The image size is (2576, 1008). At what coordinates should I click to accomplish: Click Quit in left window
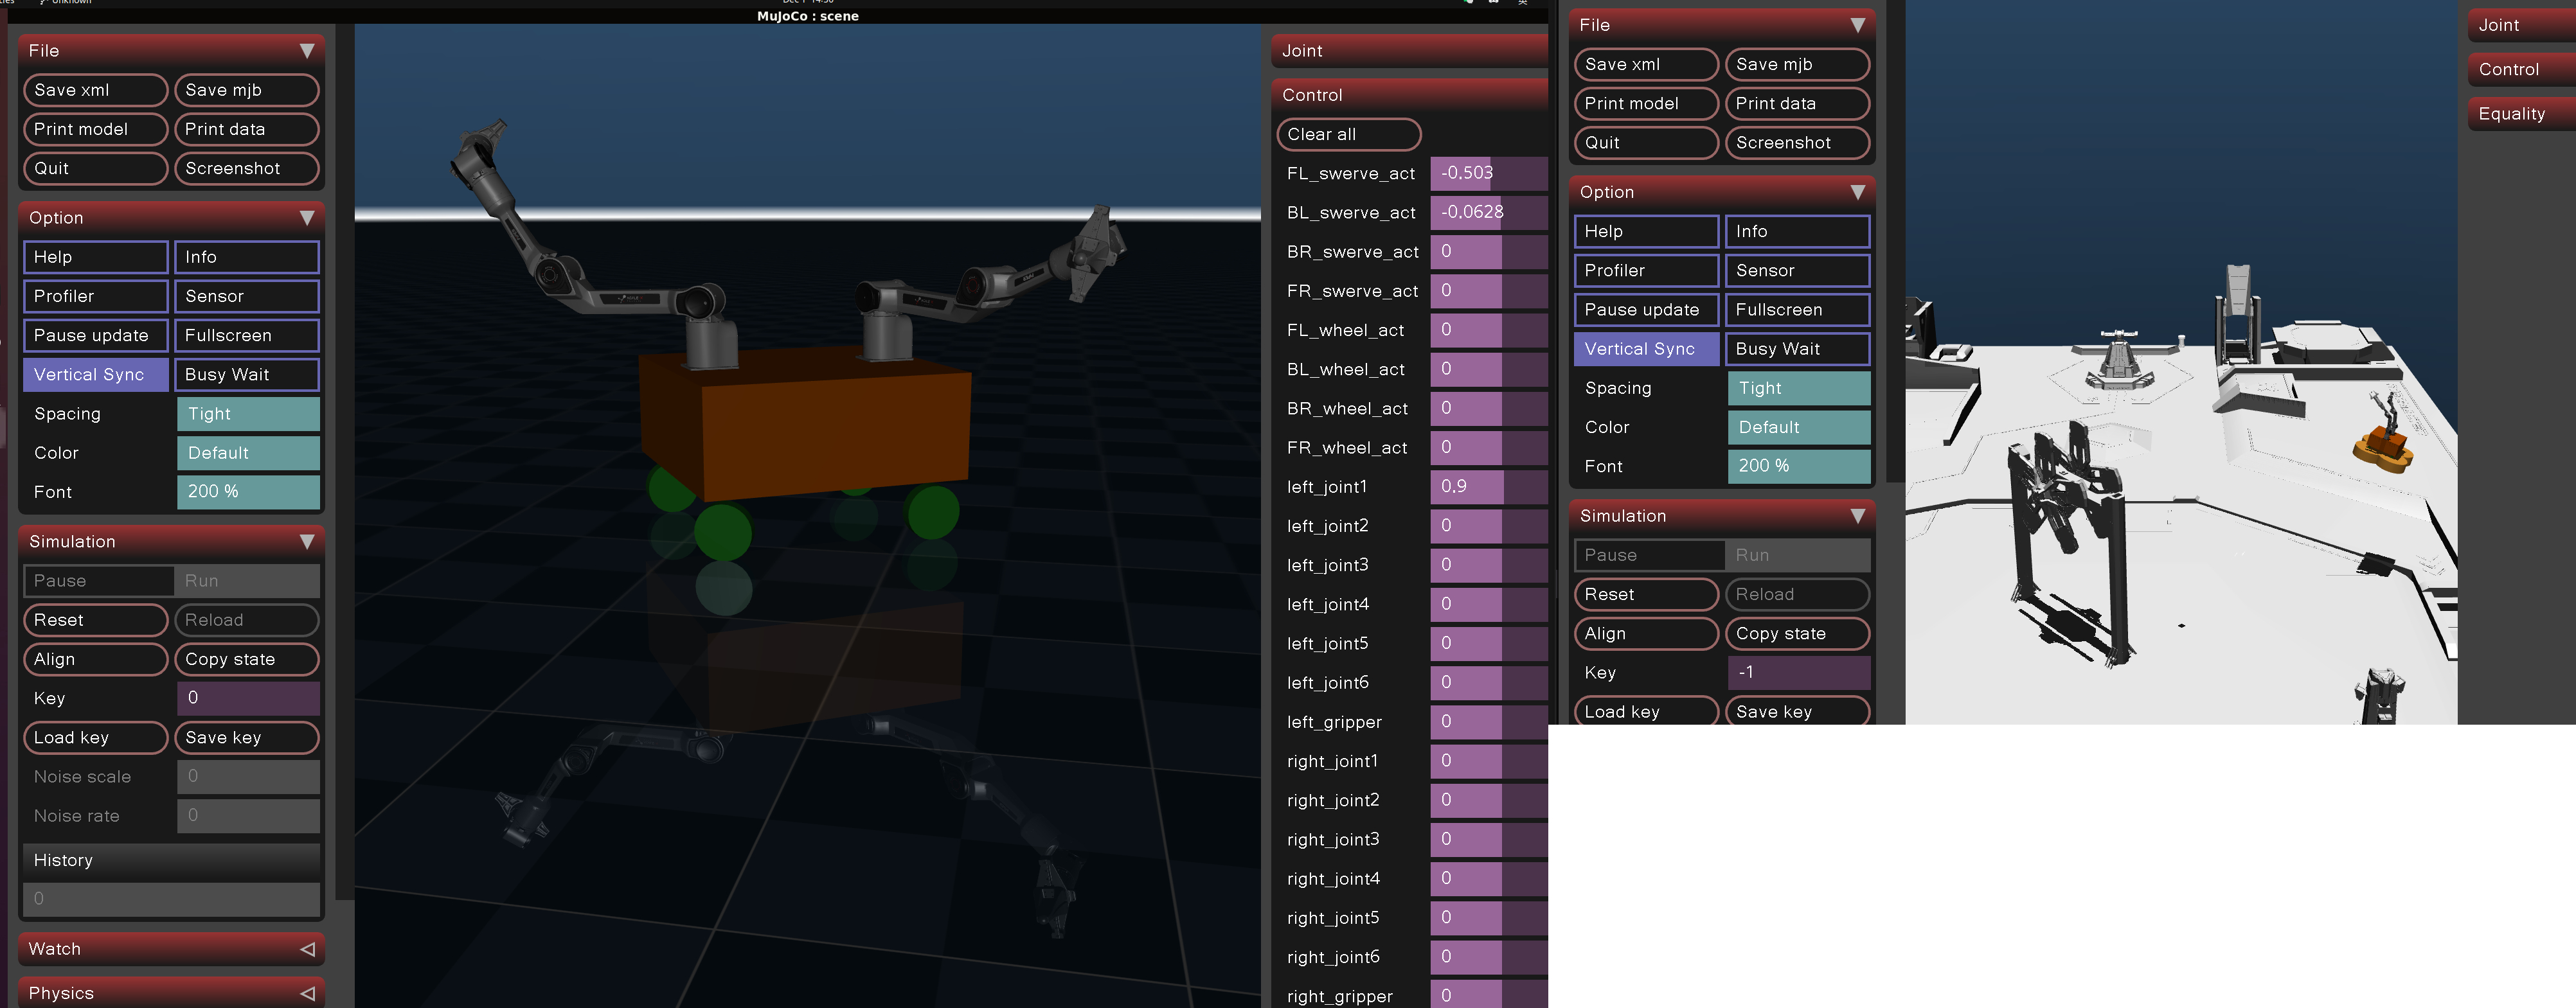[x=95, y=168]
